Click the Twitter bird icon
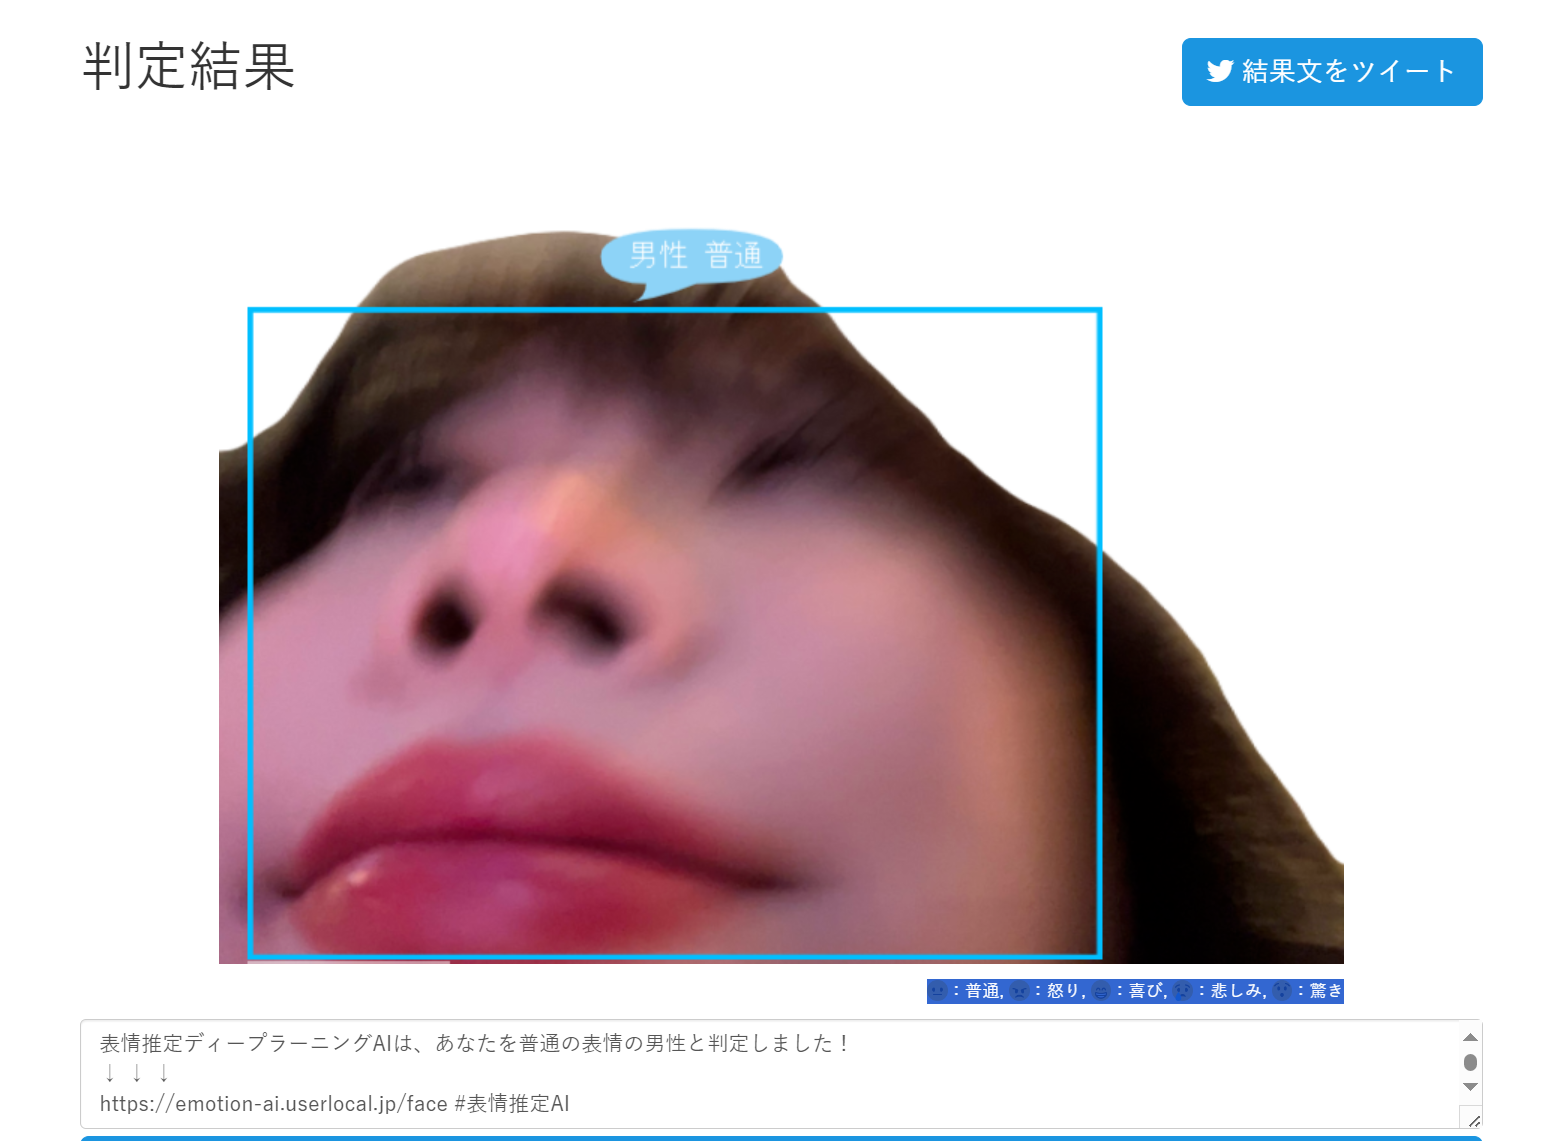The height and width of the screenshot is (1141, 1564). [x=1220, y=71]
